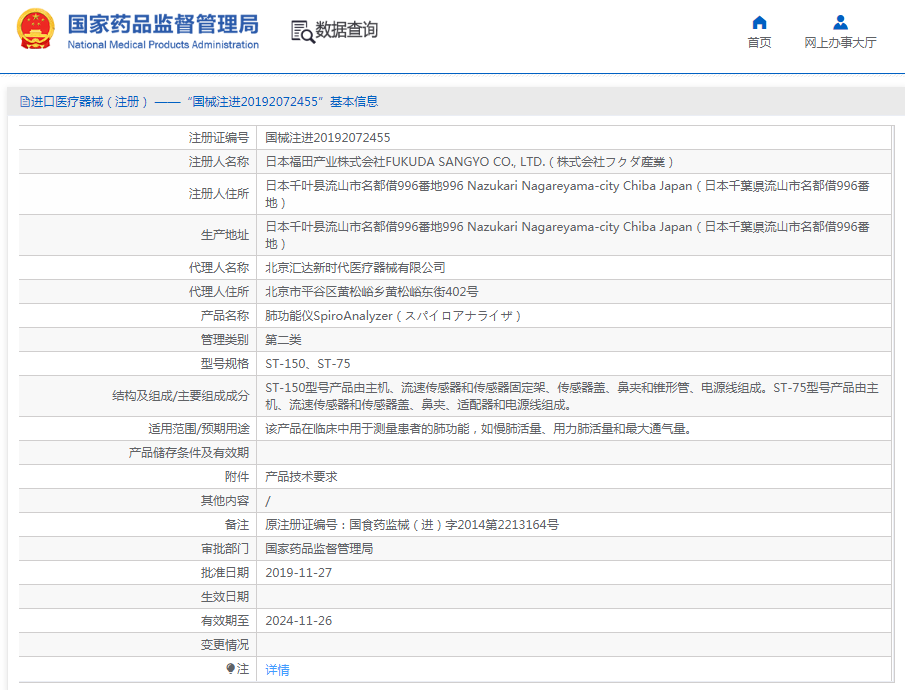This screenshot has height=690, width=905.
Task: Click the agent name 北京汇达新时代医疗器械有限公司
Action: click(x=355, y=268)
